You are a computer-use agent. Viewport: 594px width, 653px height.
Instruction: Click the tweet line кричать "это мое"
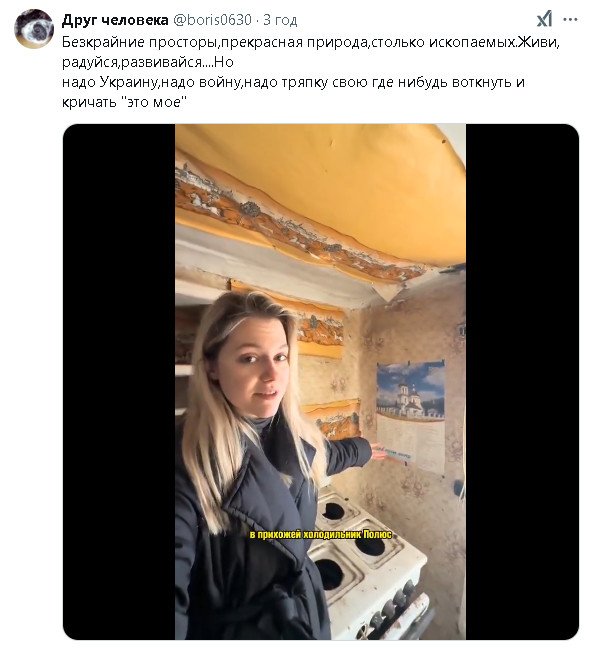[124, 102]
